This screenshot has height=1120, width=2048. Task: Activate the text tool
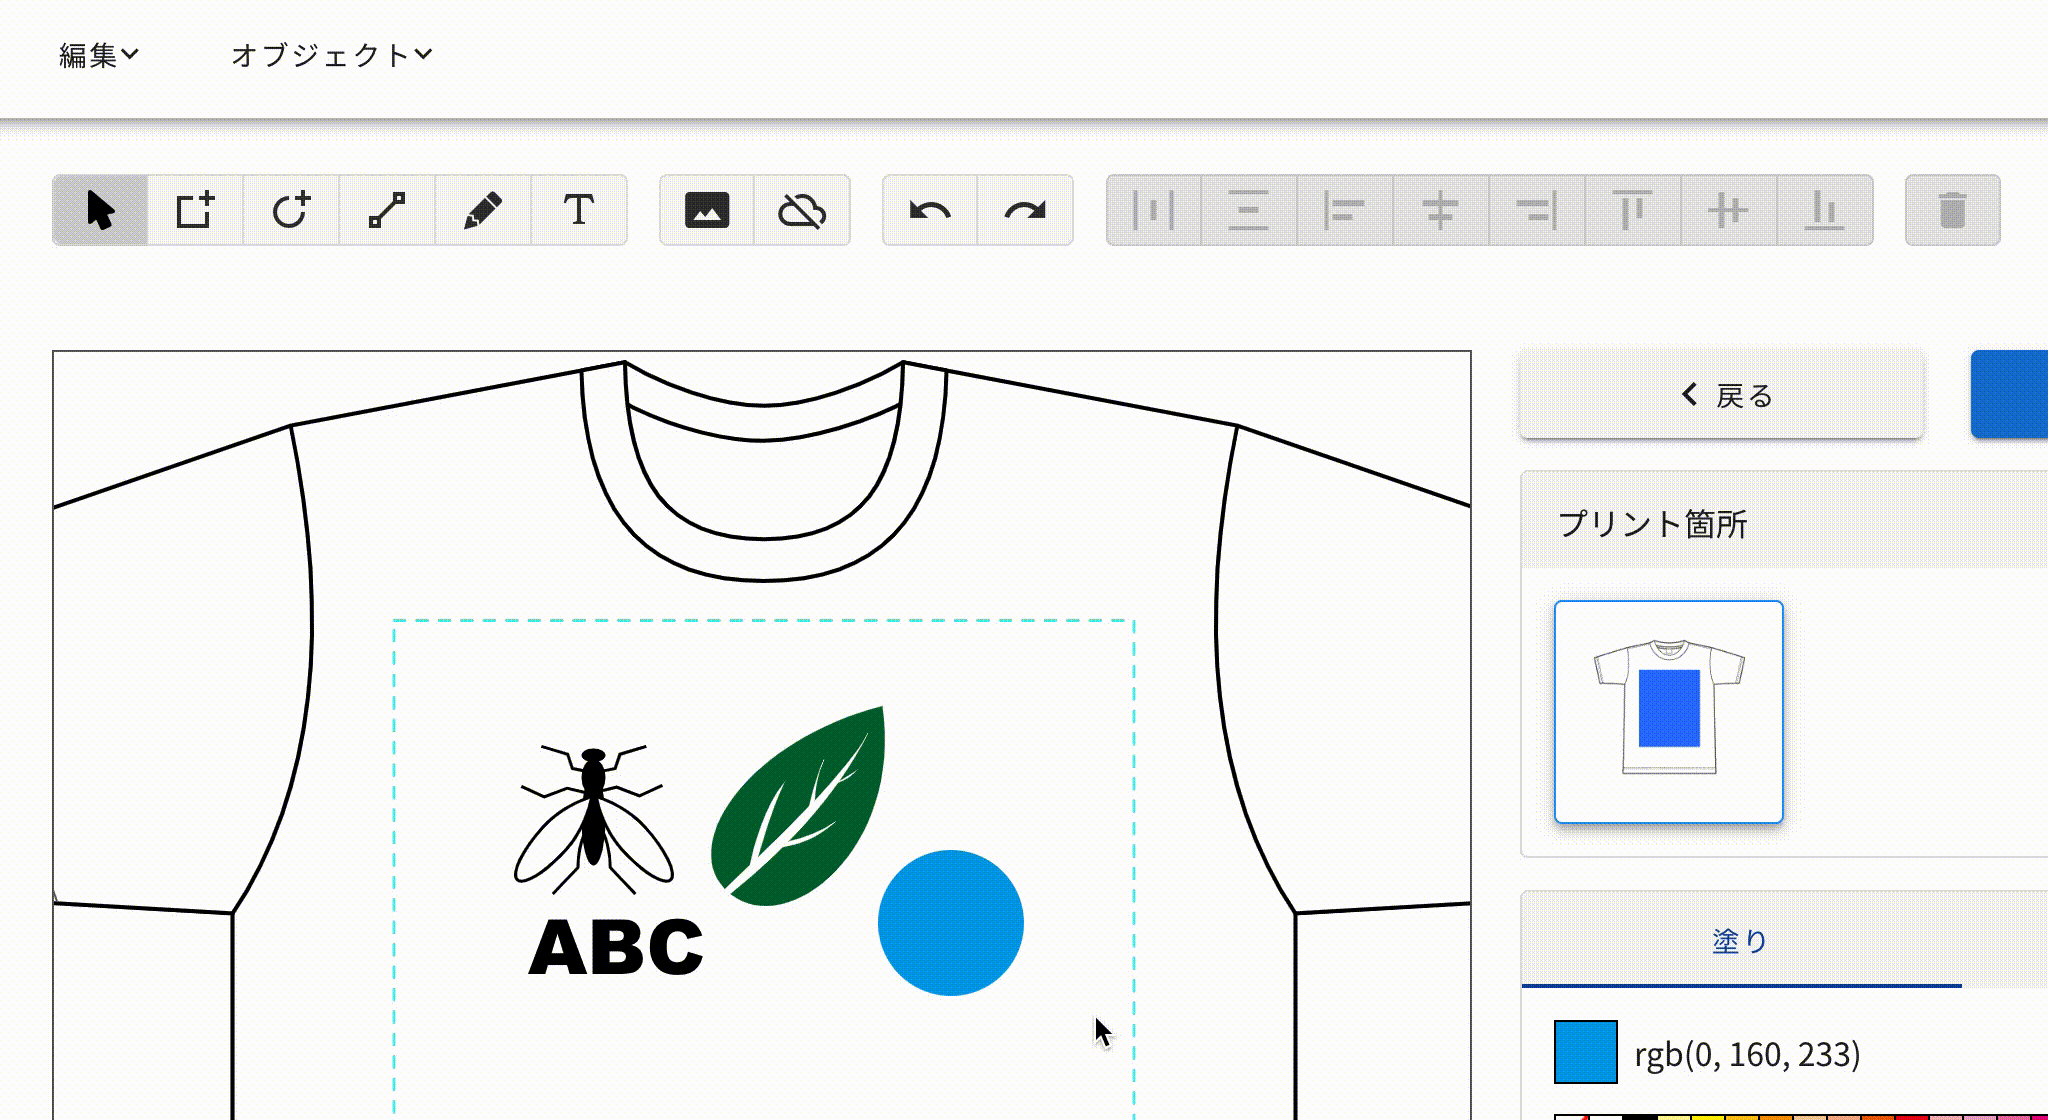point(579,210)
